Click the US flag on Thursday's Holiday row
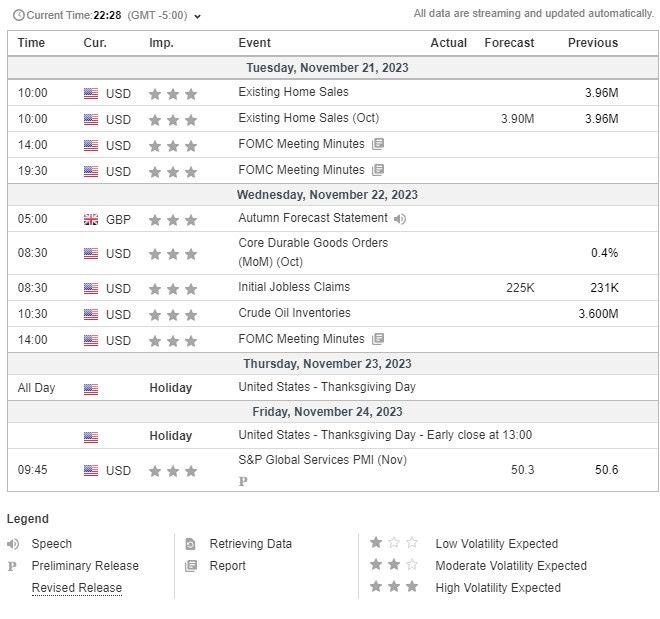This screenshot has width=660, height=619. tap(91, 388)
